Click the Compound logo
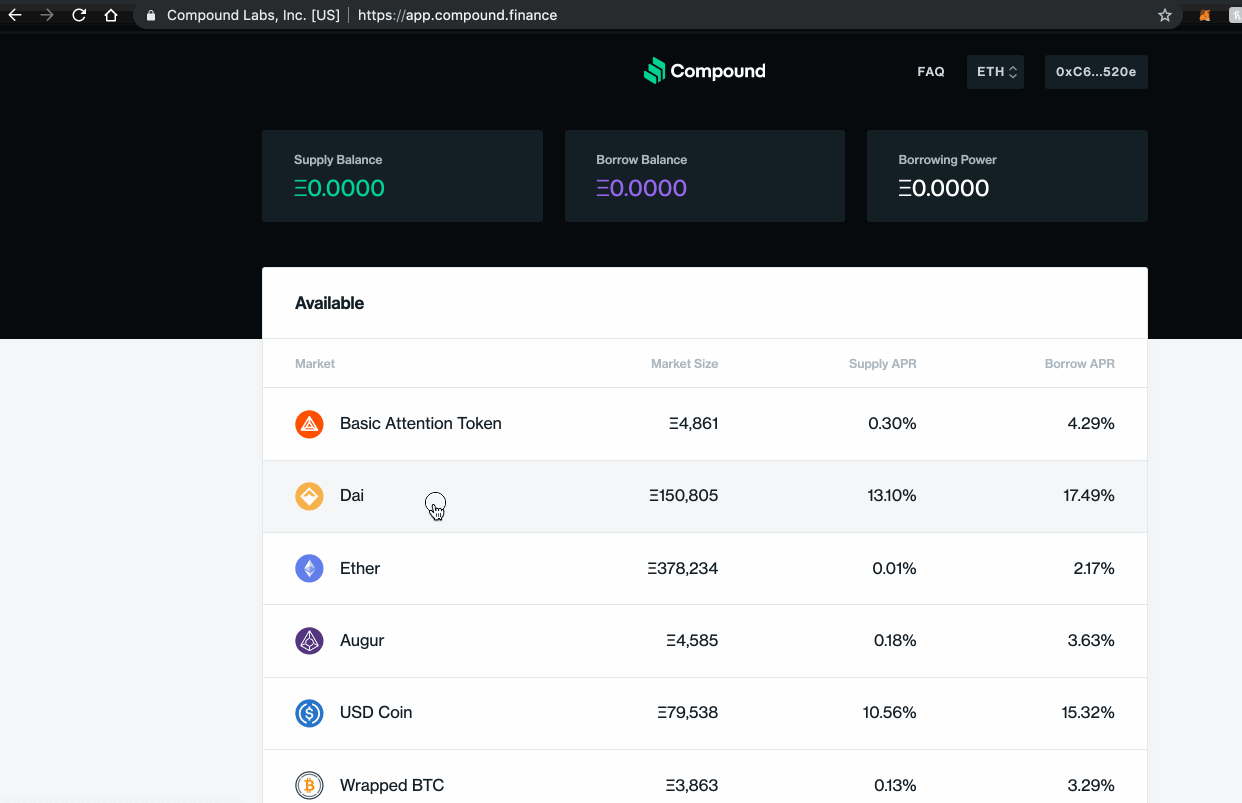1242x803 pixels. tap(705, 71)
